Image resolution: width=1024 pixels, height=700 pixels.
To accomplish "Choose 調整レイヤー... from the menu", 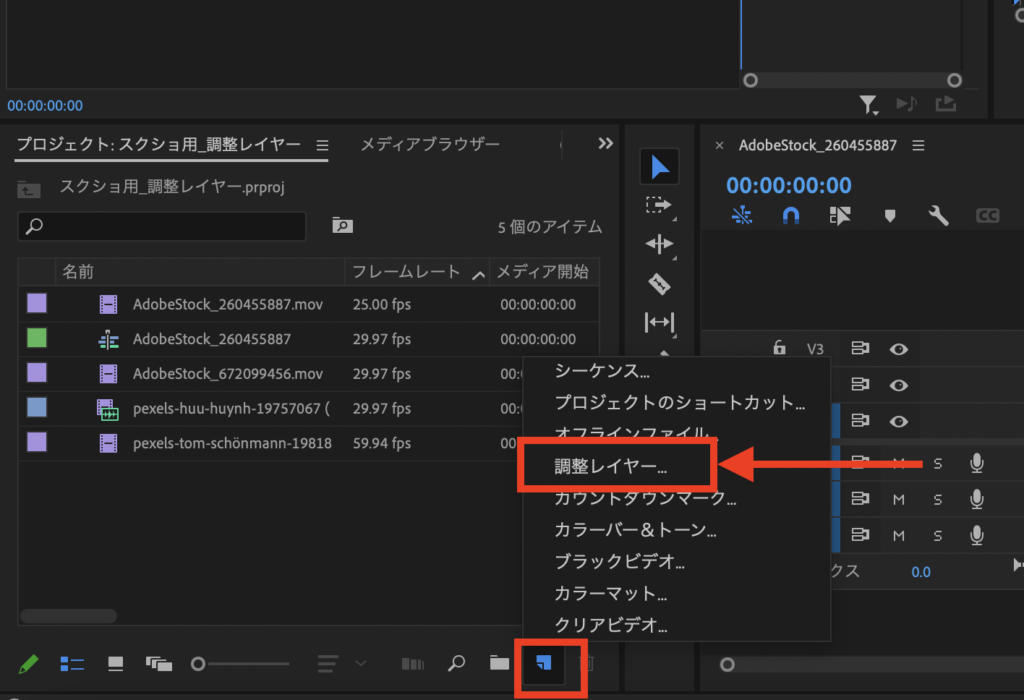I will (x=611, y=465).
